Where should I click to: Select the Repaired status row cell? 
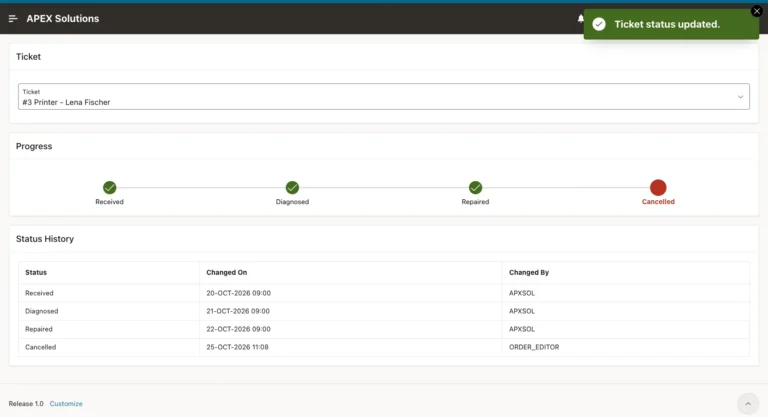click(109, 329)
